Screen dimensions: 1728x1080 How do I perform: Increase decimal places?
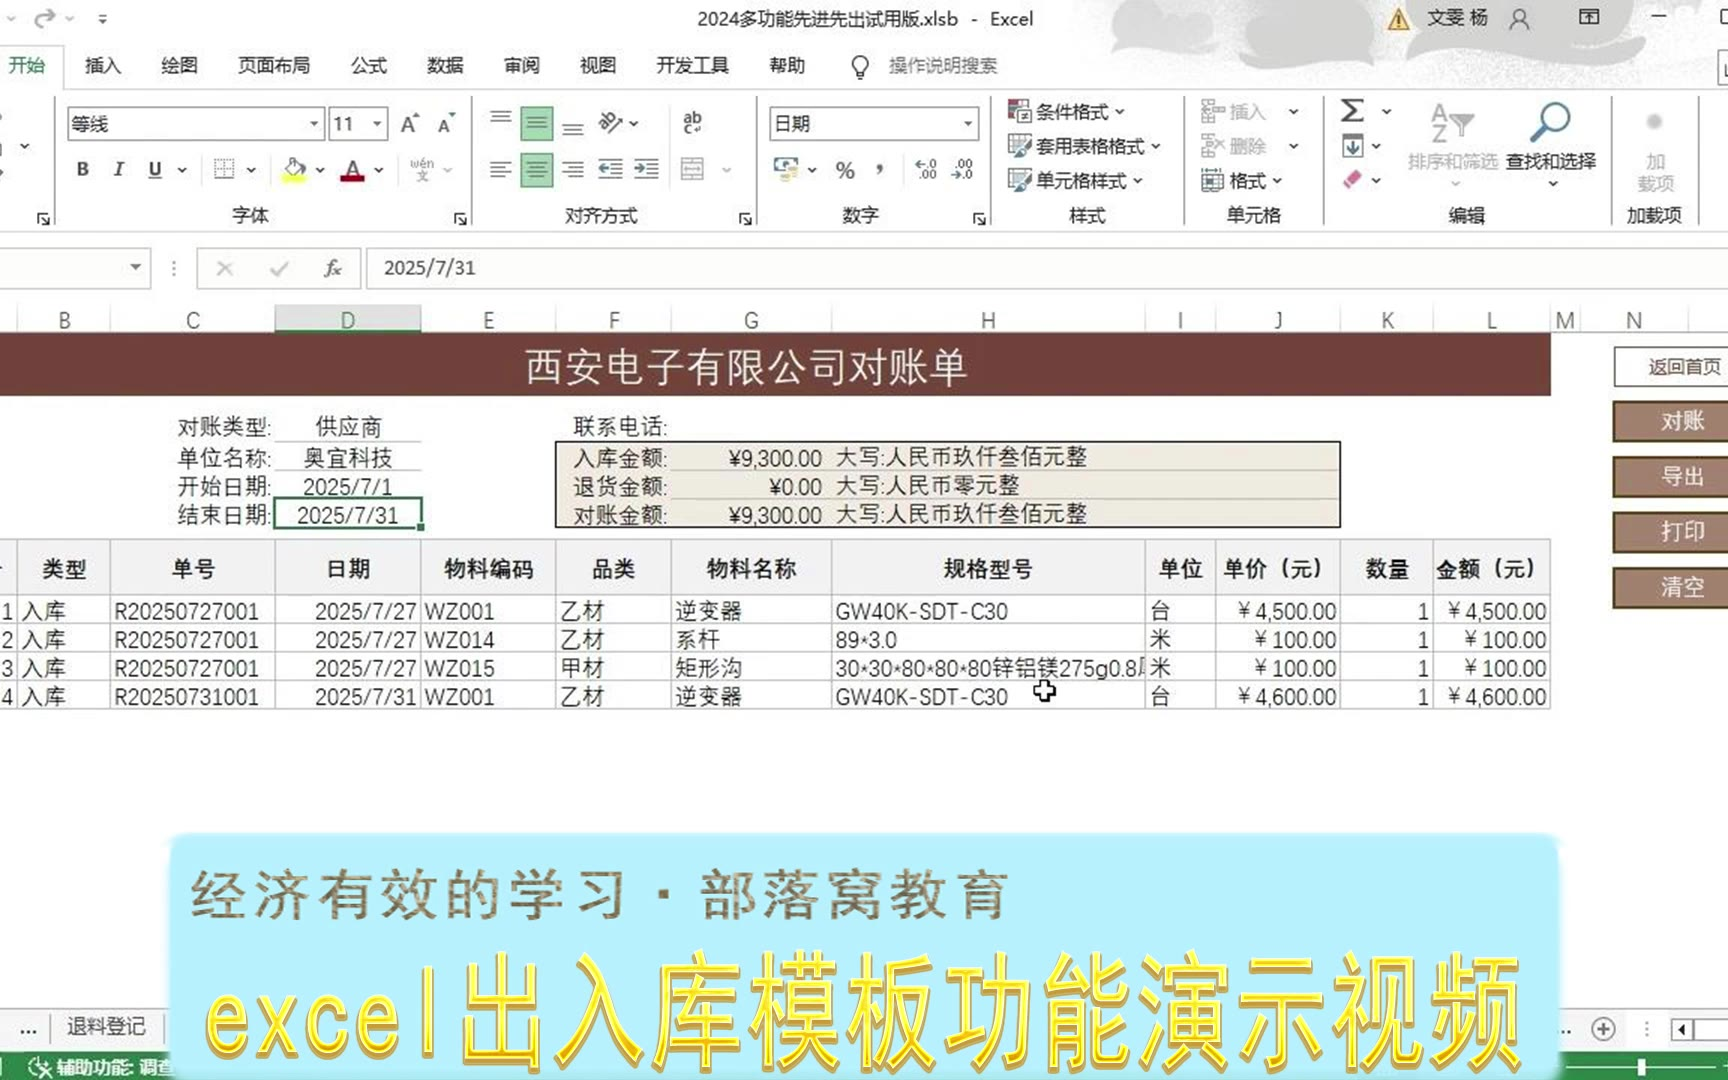point(927,169)
